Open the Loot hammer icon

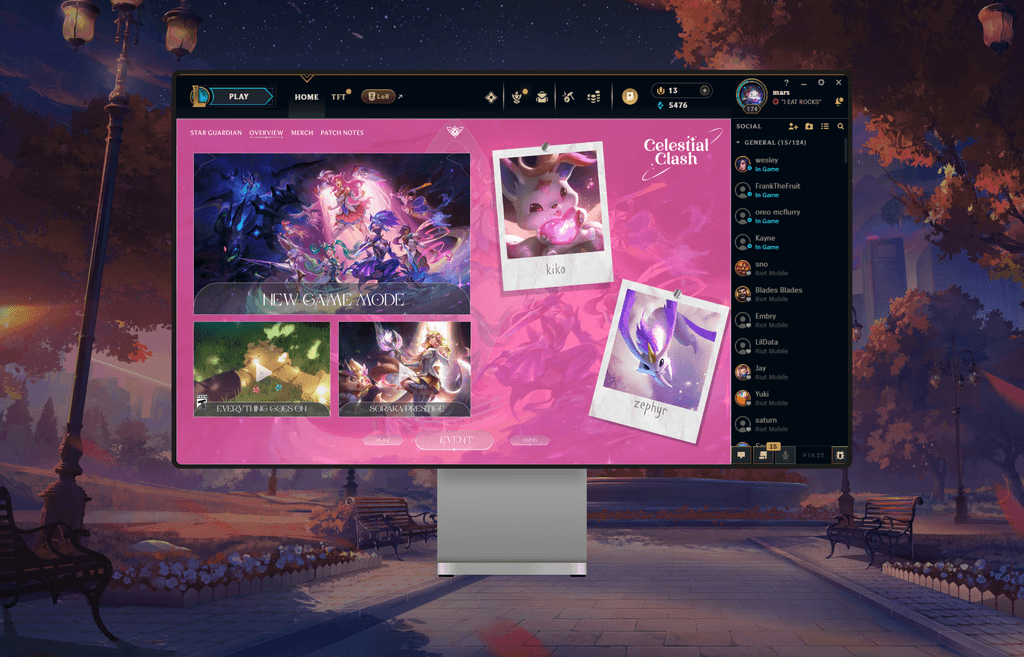click(568, 97)
